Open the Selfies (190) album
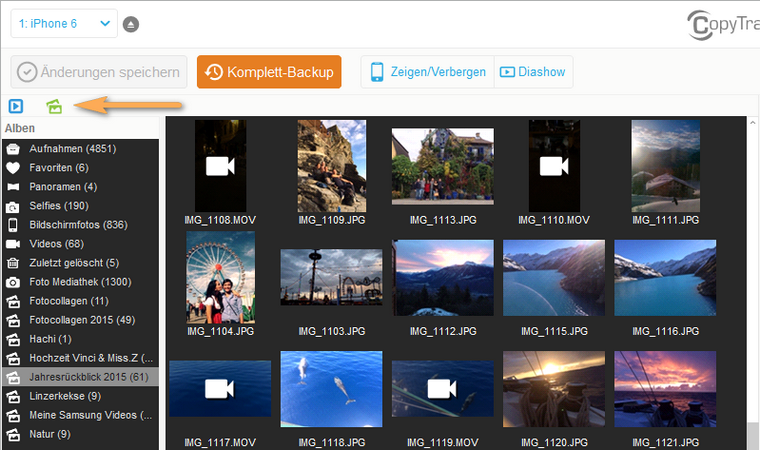Screen dimensions: 760x450 (80, 206)
